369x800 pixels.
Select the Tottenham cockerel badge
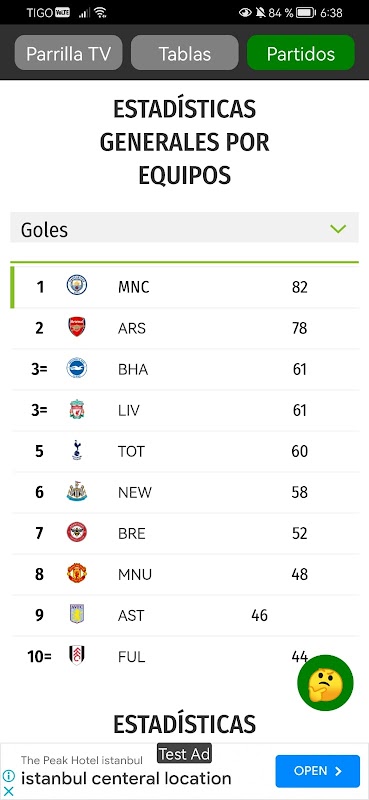[77, 450]
